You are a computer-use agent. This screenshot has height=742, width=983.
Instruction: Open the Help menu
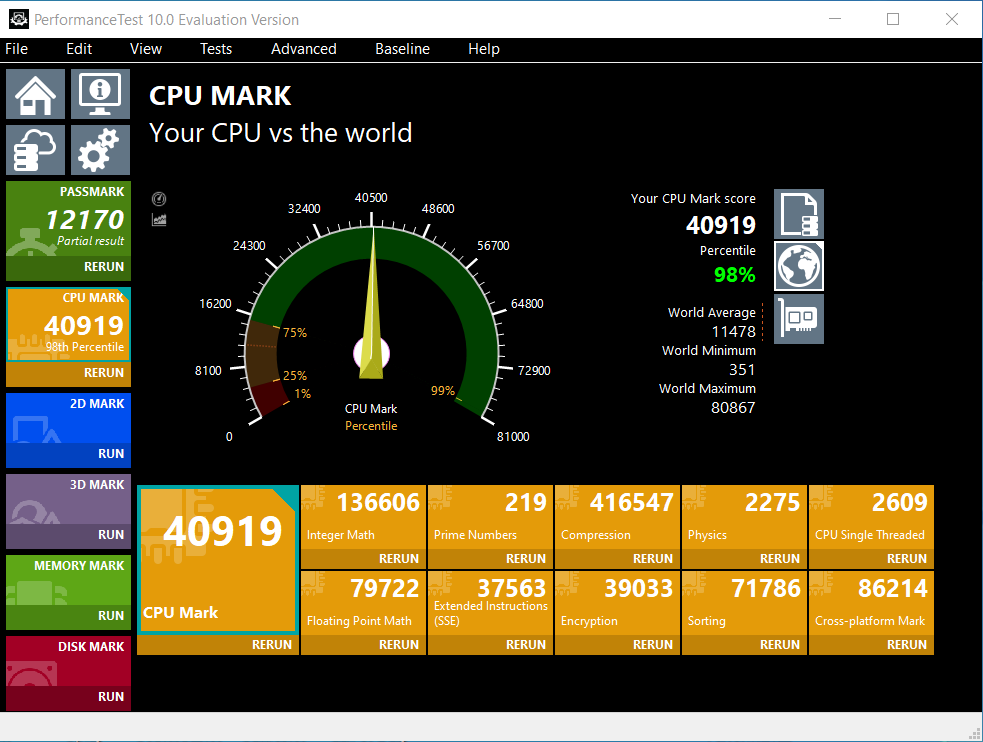484,49
